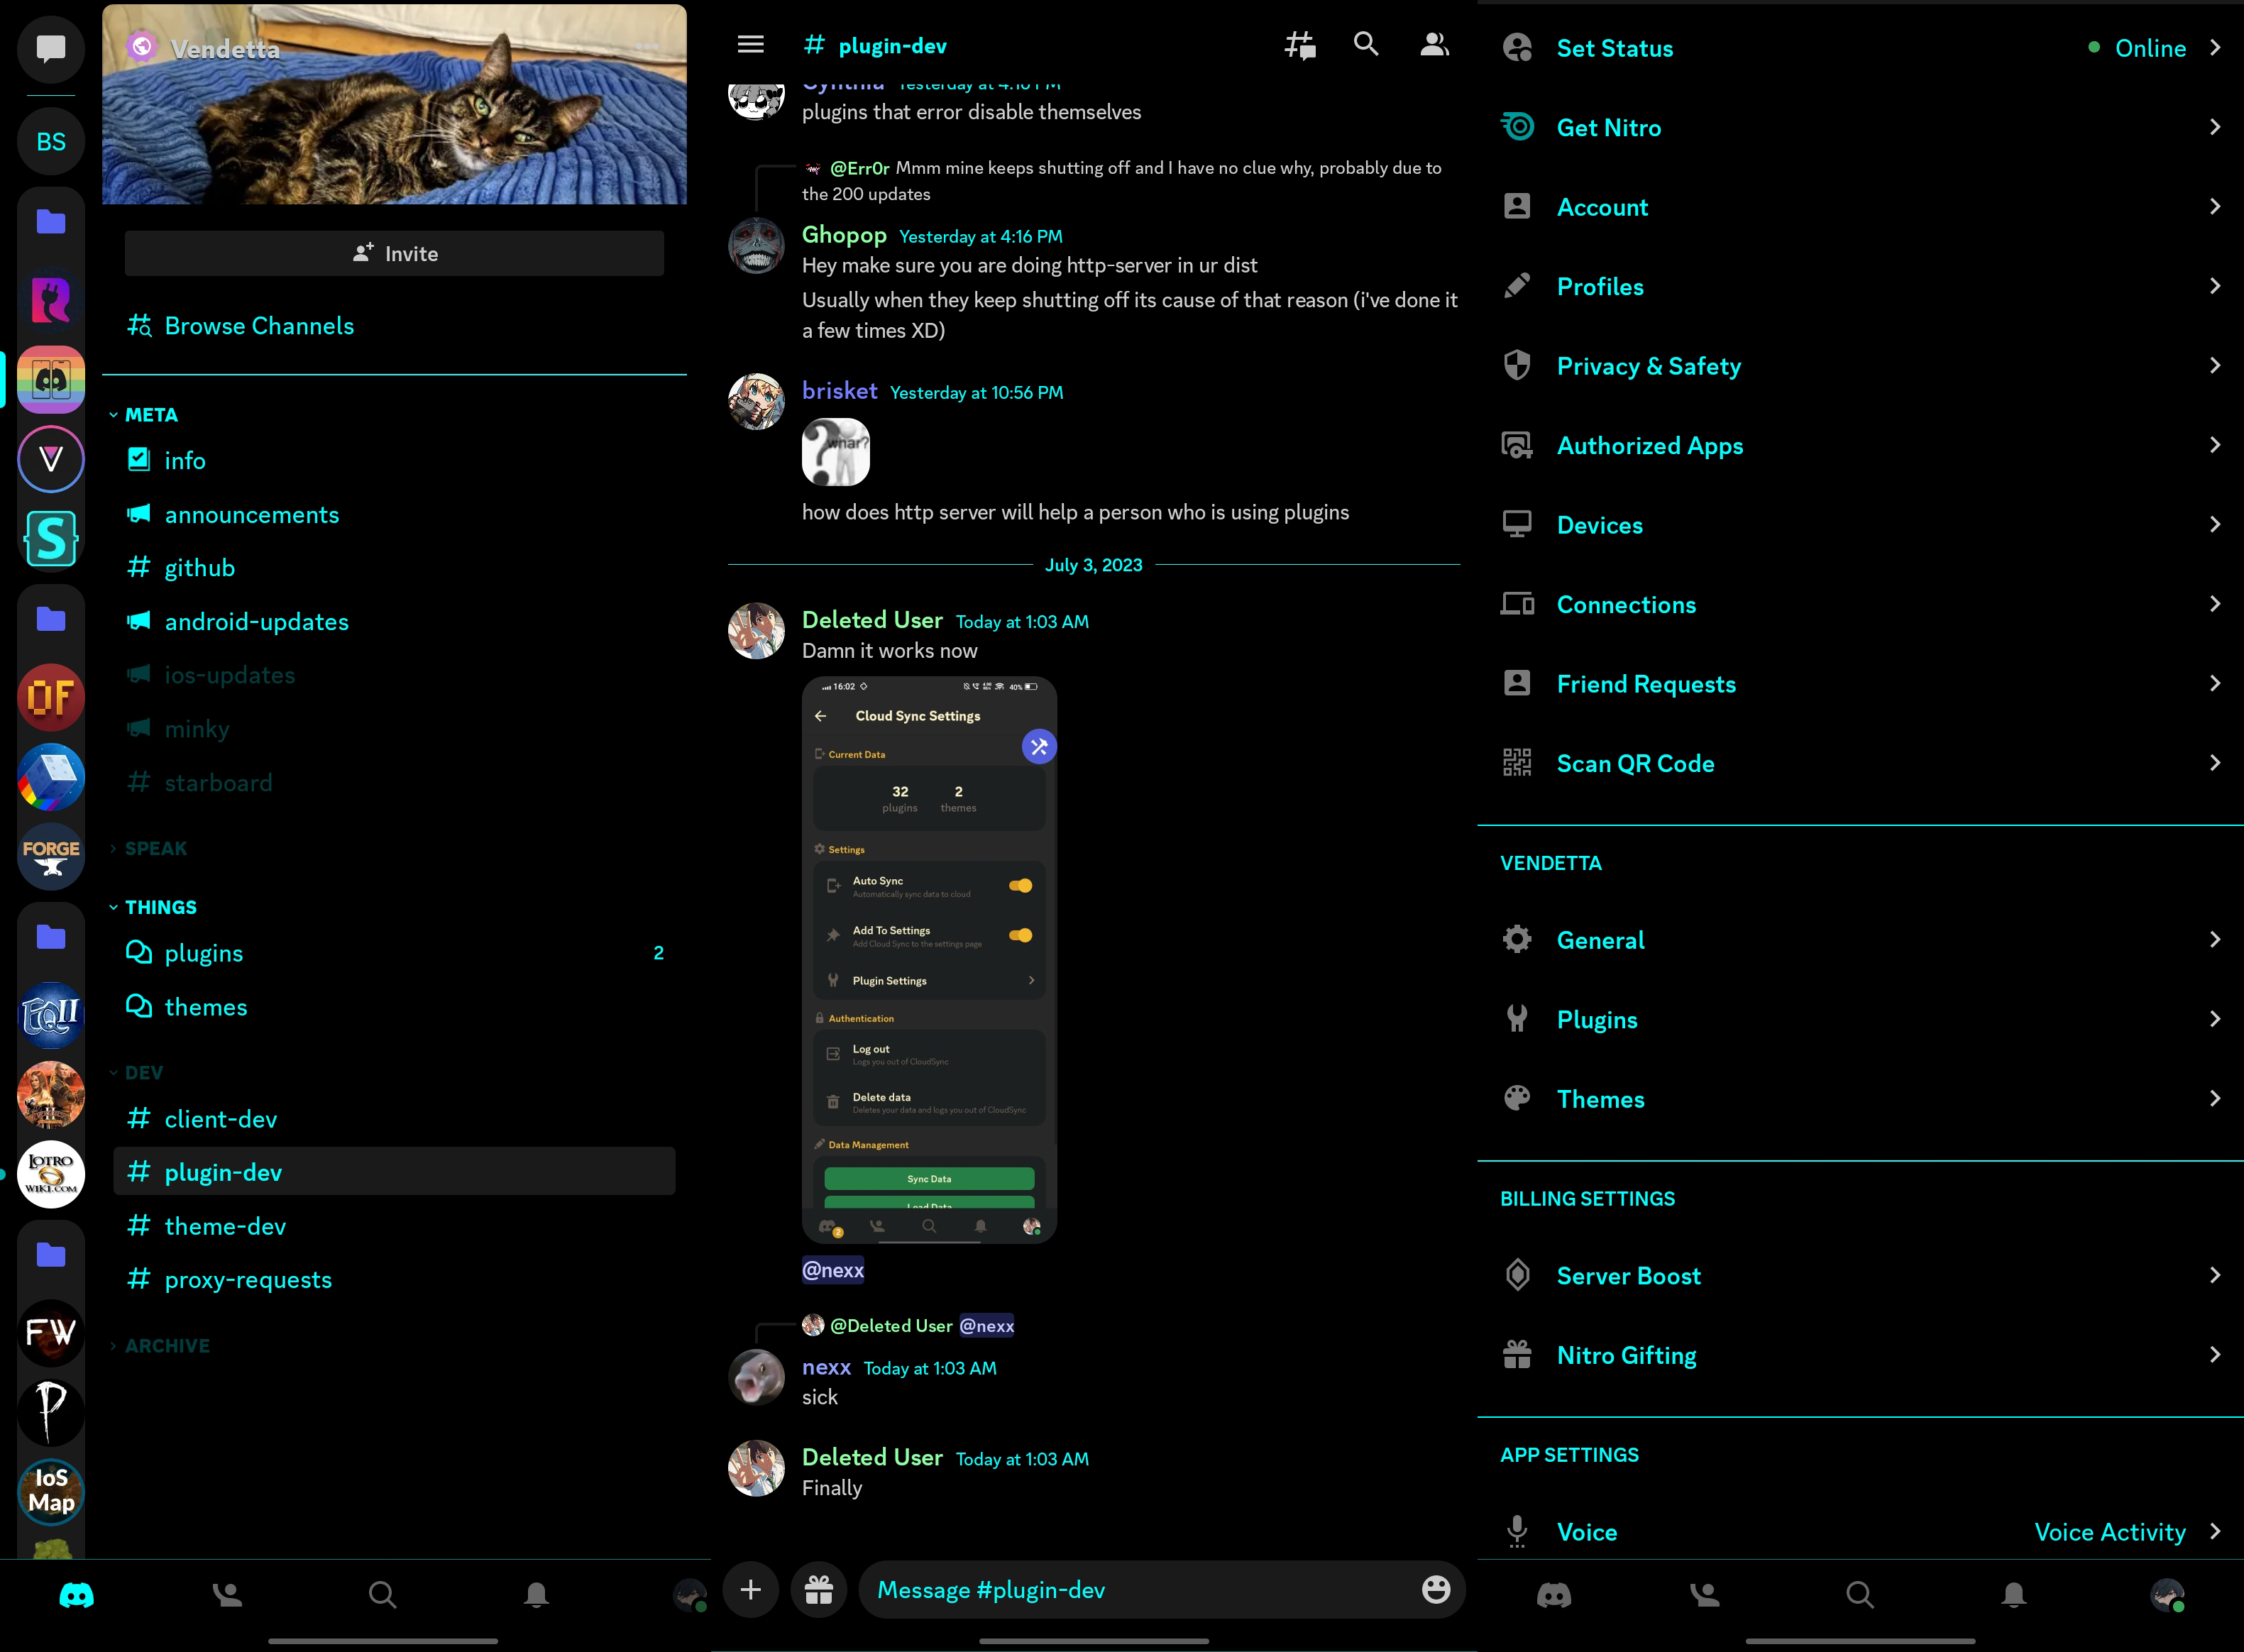Click the gift icon by message box

[x=818, y=1590]
